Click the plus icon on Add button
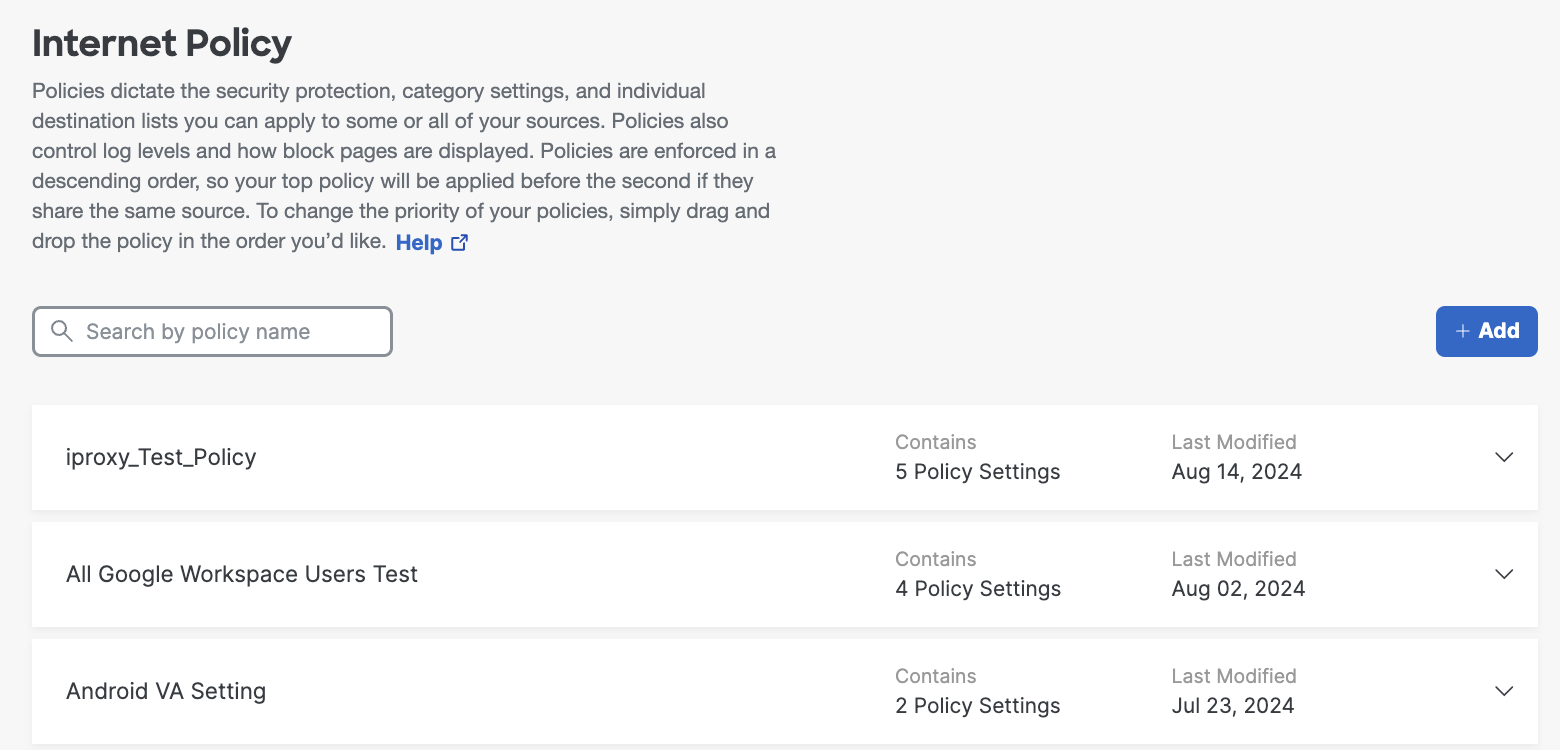Image resolution: width=1560 pixels, height=750 pixels. tap(1462, 332)
